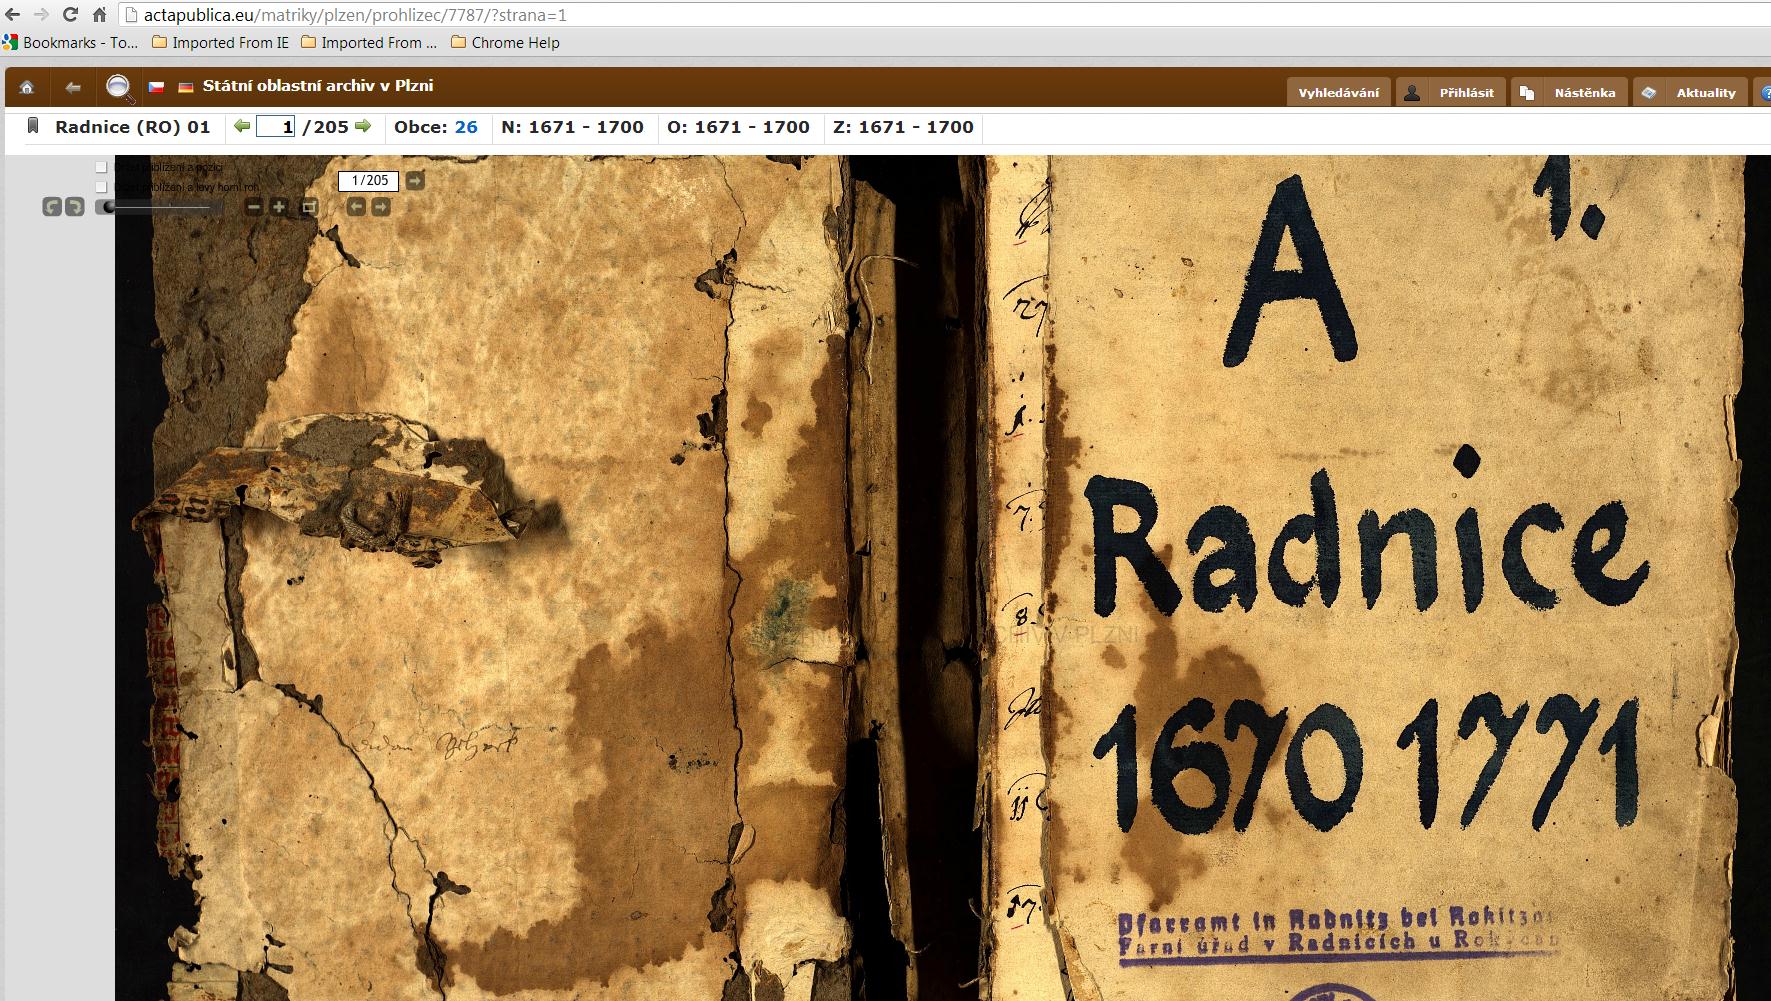Viewport: 1771px width, 1001px height.
Task: Fit the scan to the viewer window
Action: (x=309, y=207)
